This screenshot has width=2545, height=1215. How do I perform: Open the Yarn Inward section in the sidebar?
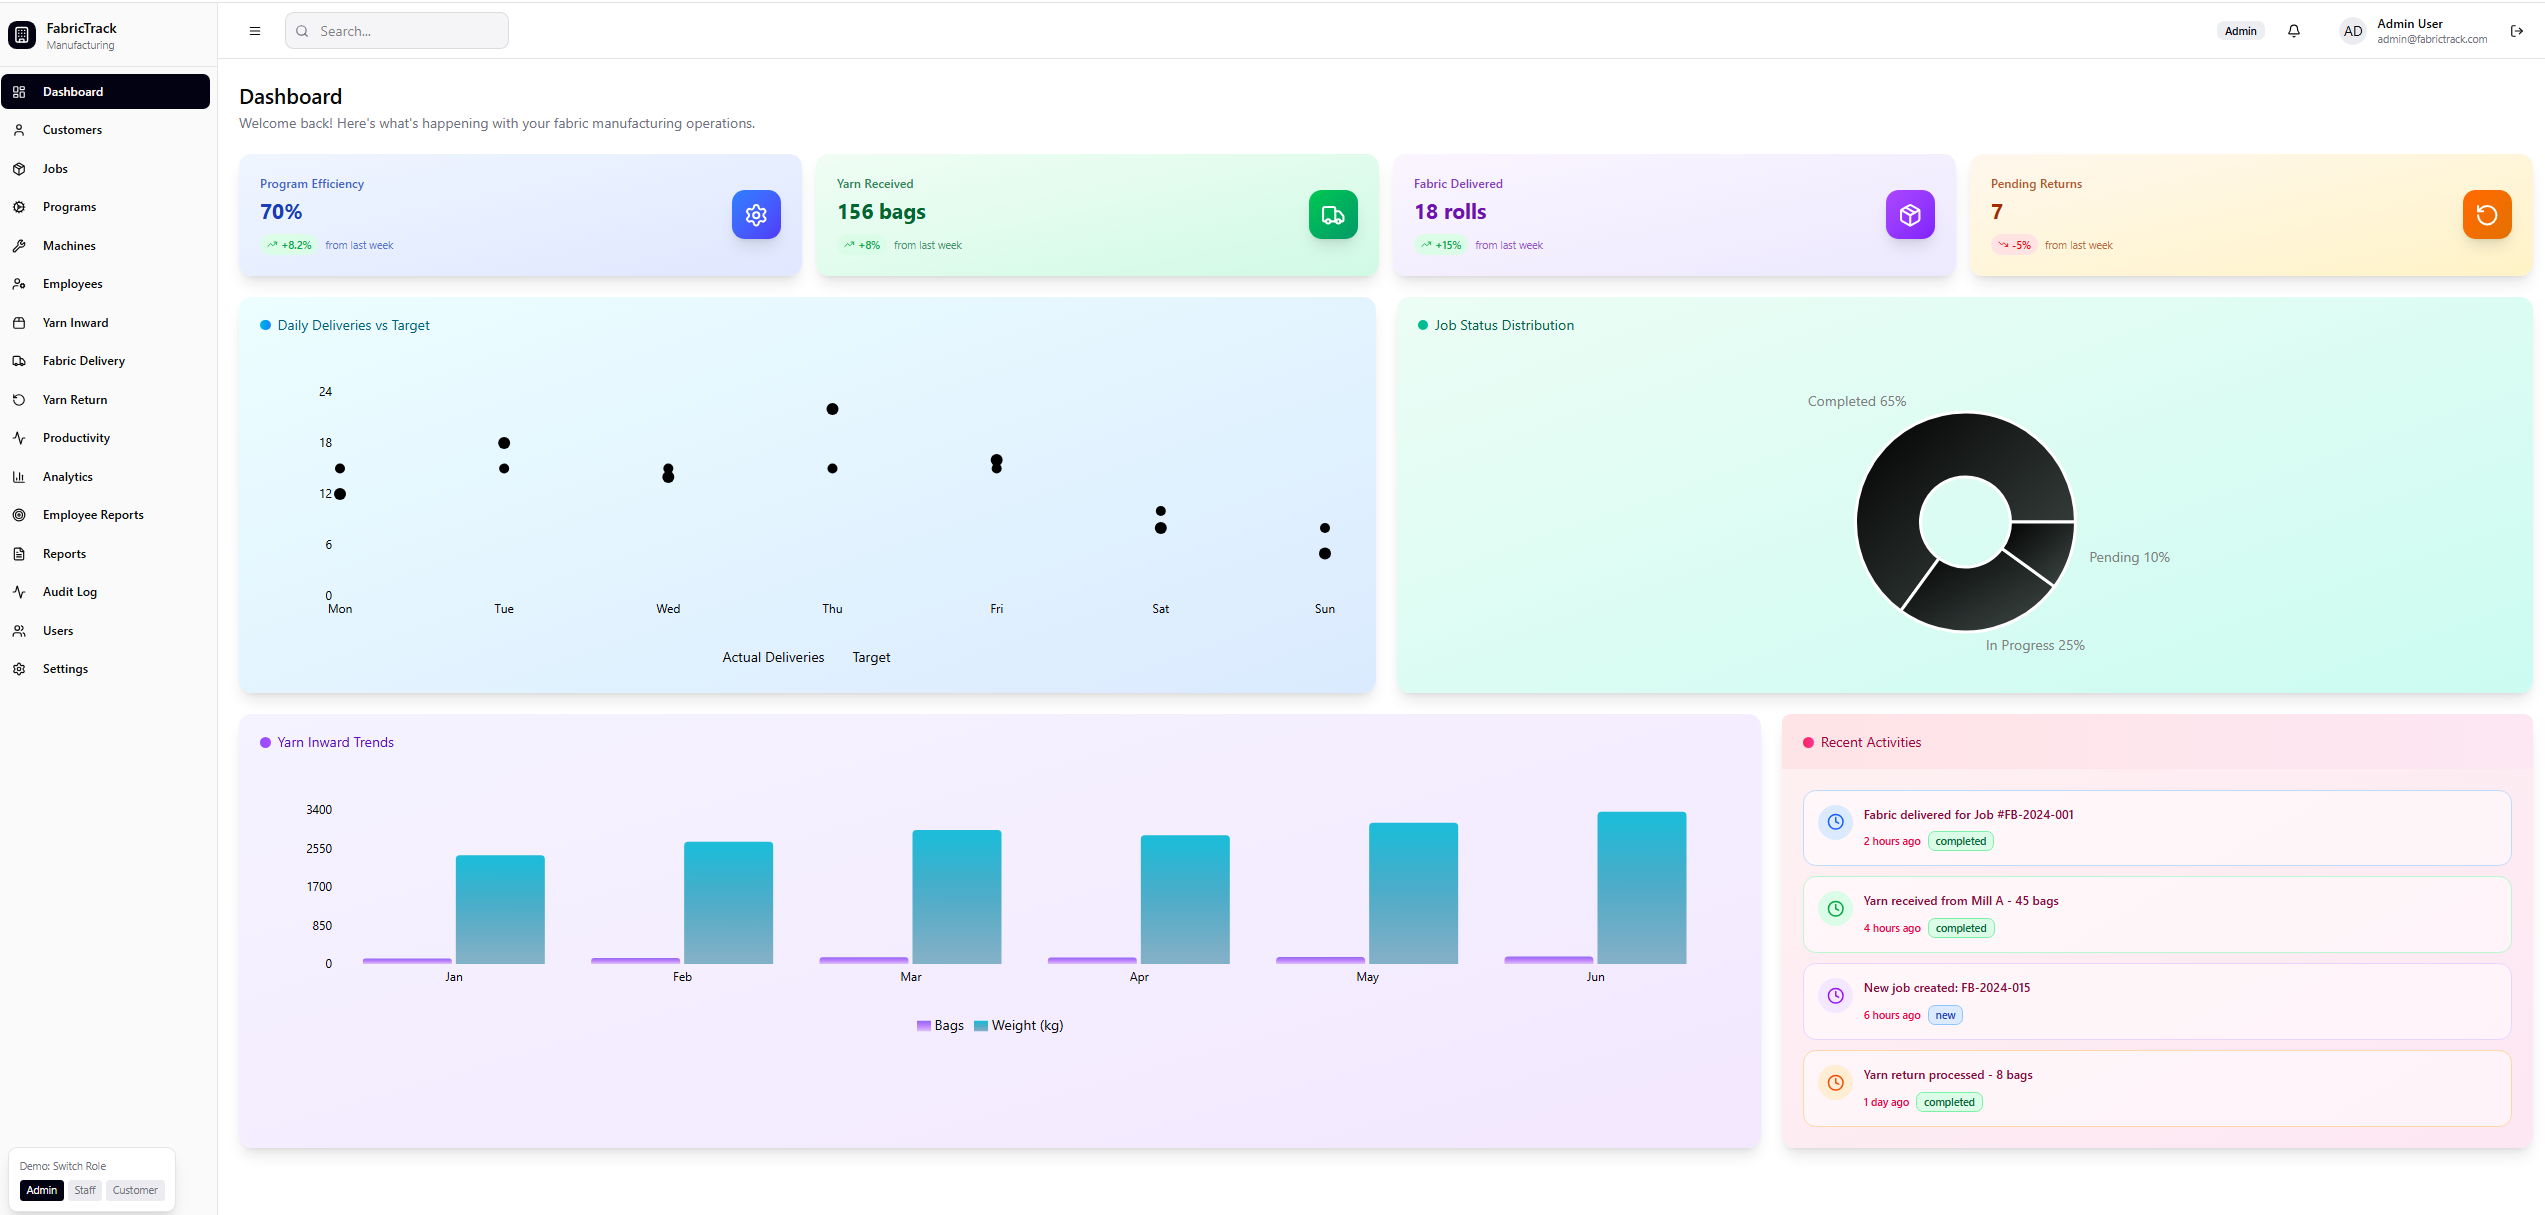click(76, 322)
